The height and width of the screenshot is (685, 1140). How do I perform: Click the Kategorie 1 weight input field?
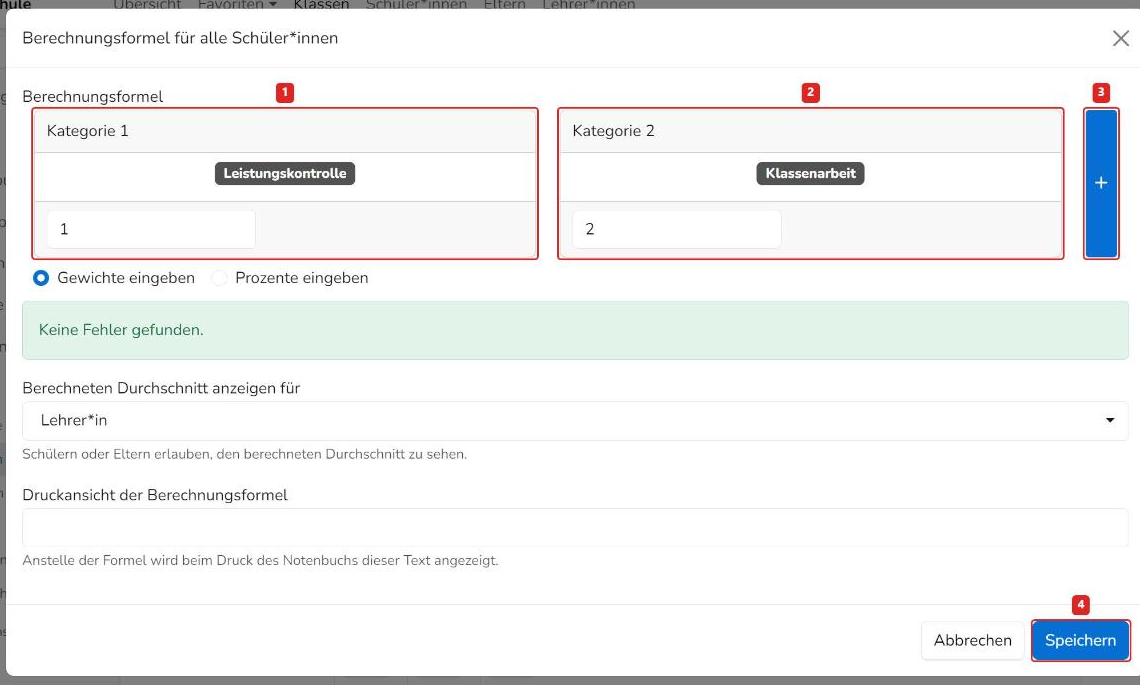151,229
